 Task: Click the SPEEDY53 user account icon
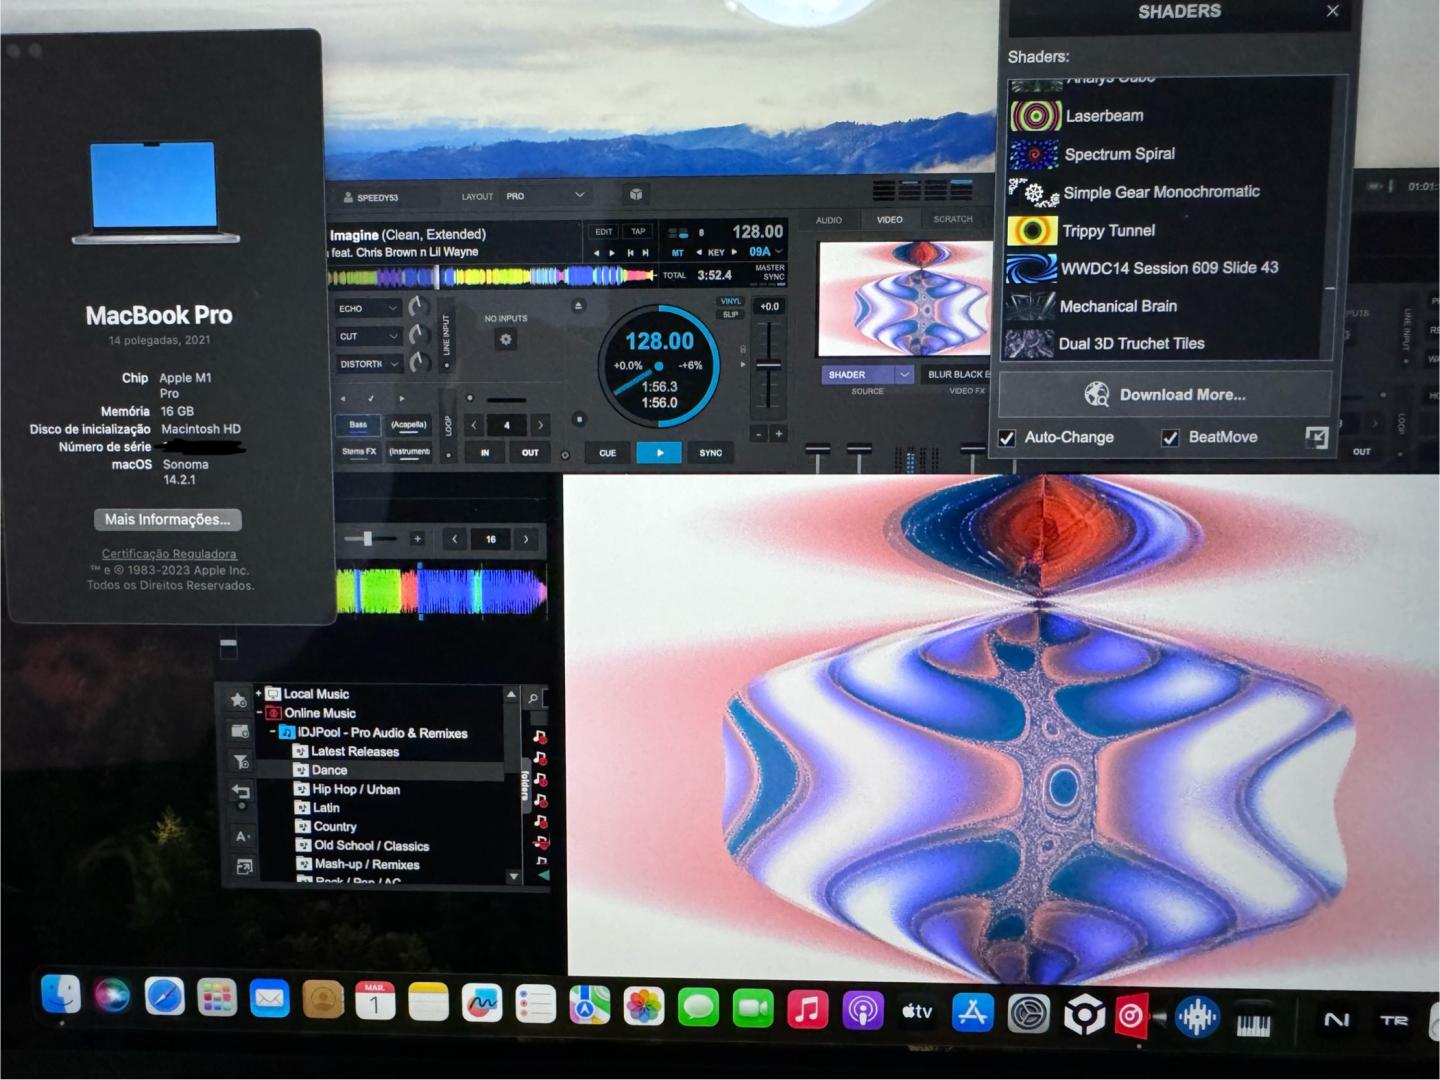coord(348,197)
